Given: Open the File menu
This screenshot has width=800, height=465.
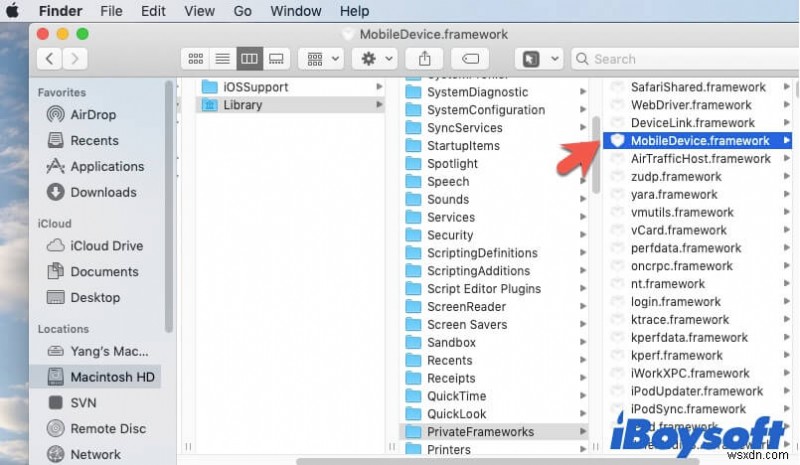Looking at the screenshot, I should pyautogui.click(x=111, y=11).
